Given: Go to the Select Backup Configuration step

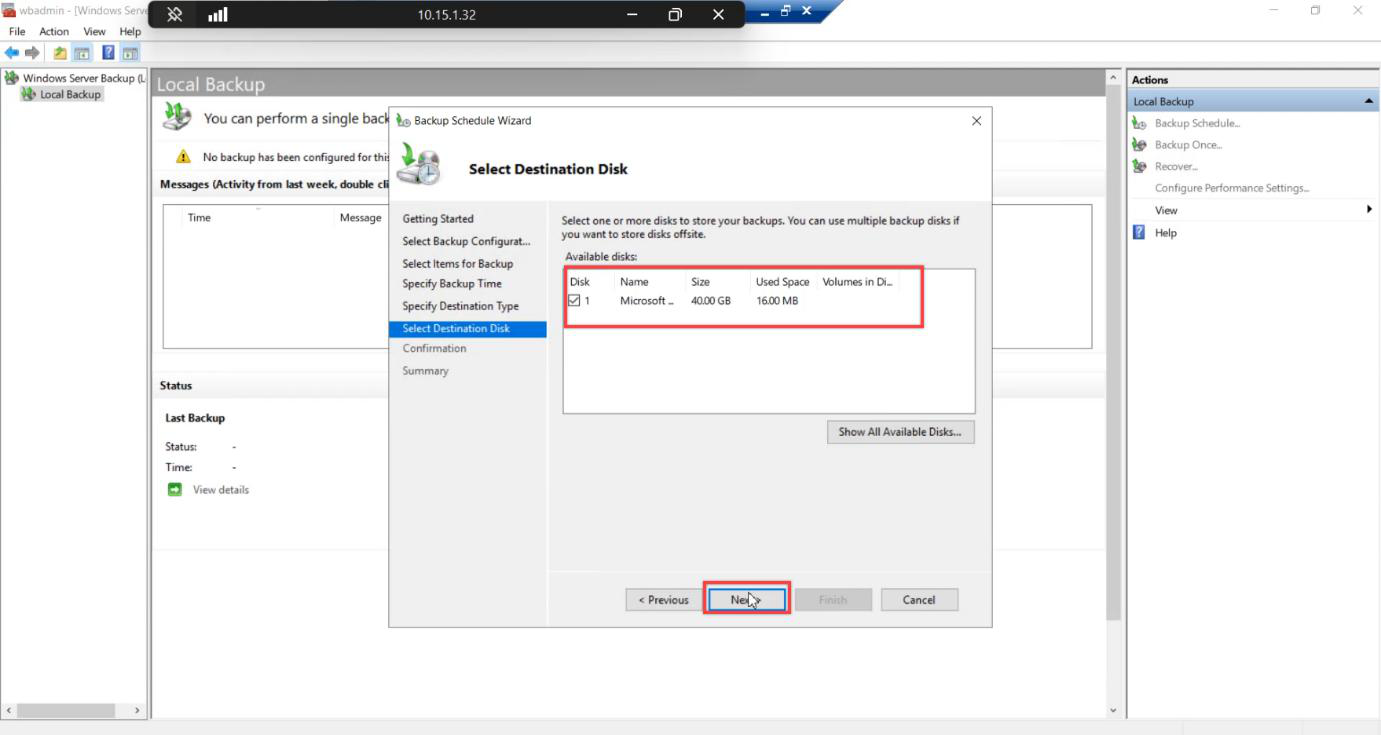Looking at the screenshot, I should coord(466,241).
